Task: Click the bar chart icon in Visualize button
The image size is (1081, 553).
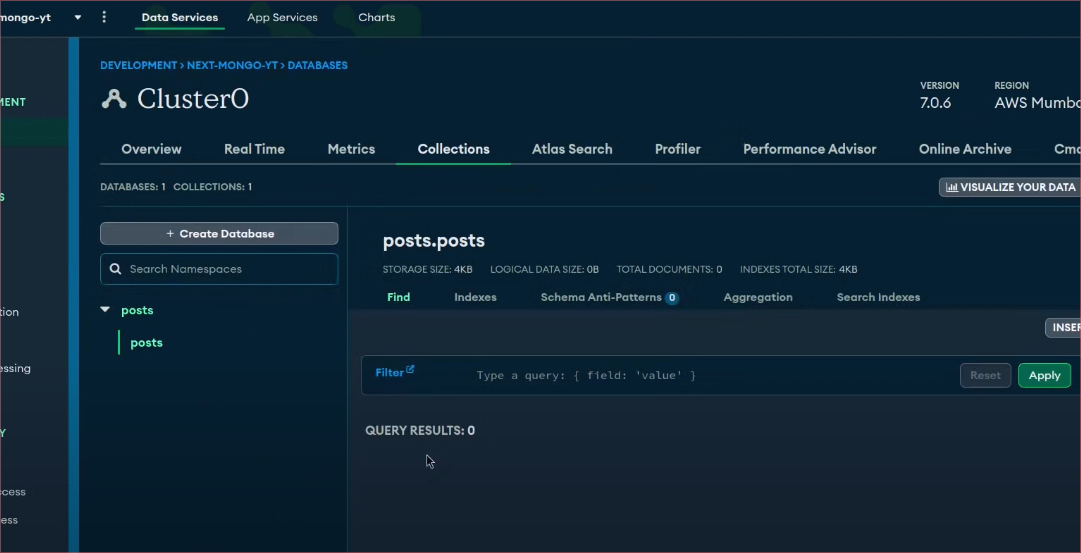Action: point(951,187)
